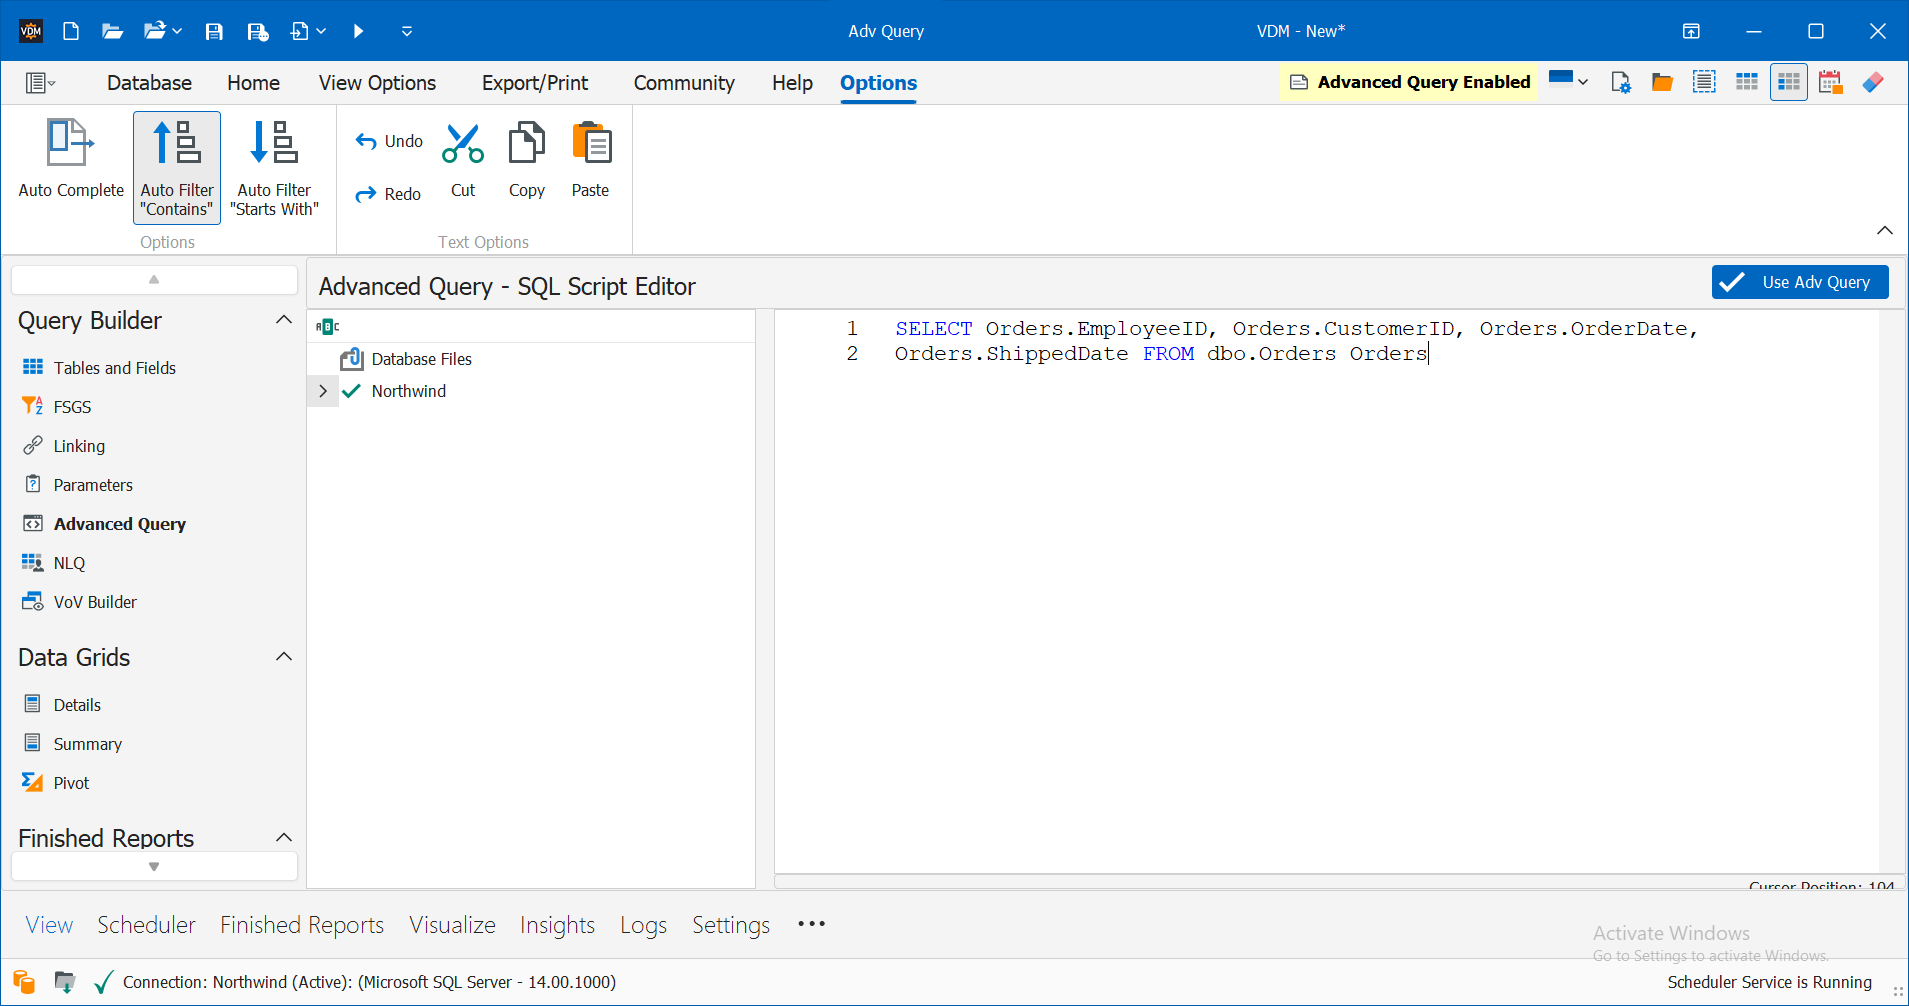Image resolution: width=1909 pixels, height=1006 pixels.
Task: Open the Pivot data grid
Action: click(x=70, y=782)
